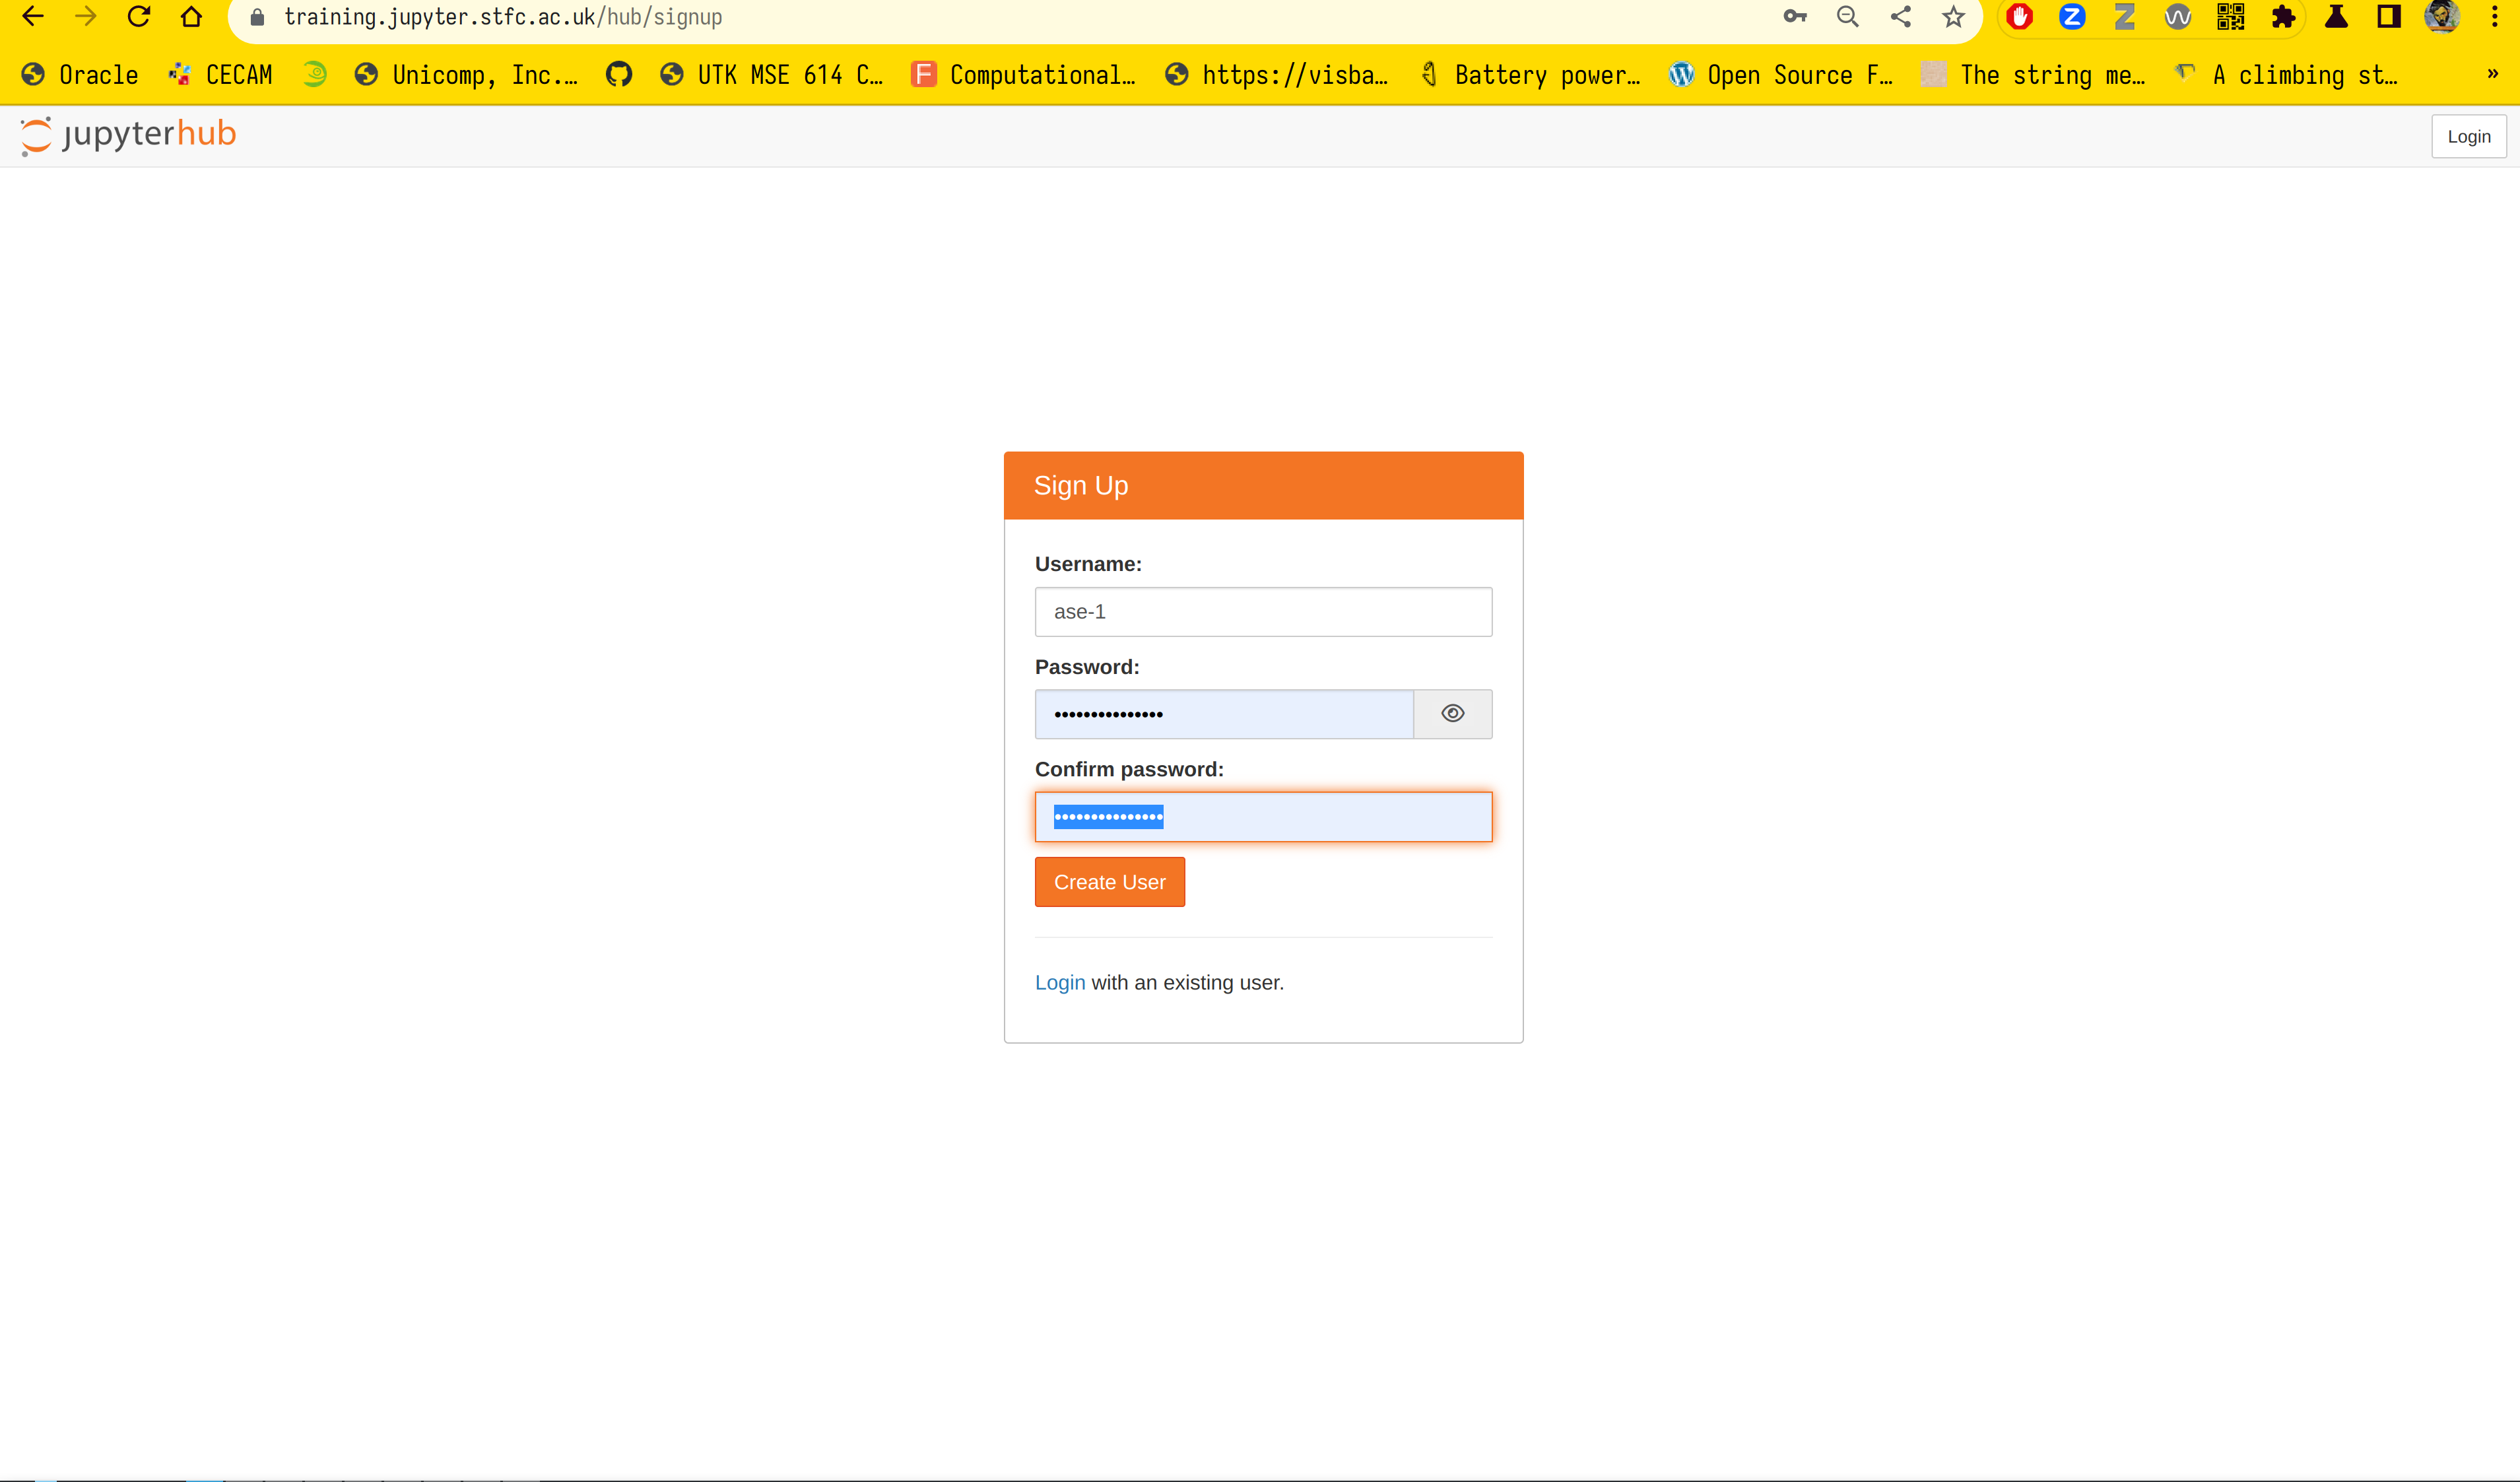Image resolution: width=2520 pixels, height=1482 pixels.
Task: Open the Unicomp, Inc. bookmark
Action: 467,75
